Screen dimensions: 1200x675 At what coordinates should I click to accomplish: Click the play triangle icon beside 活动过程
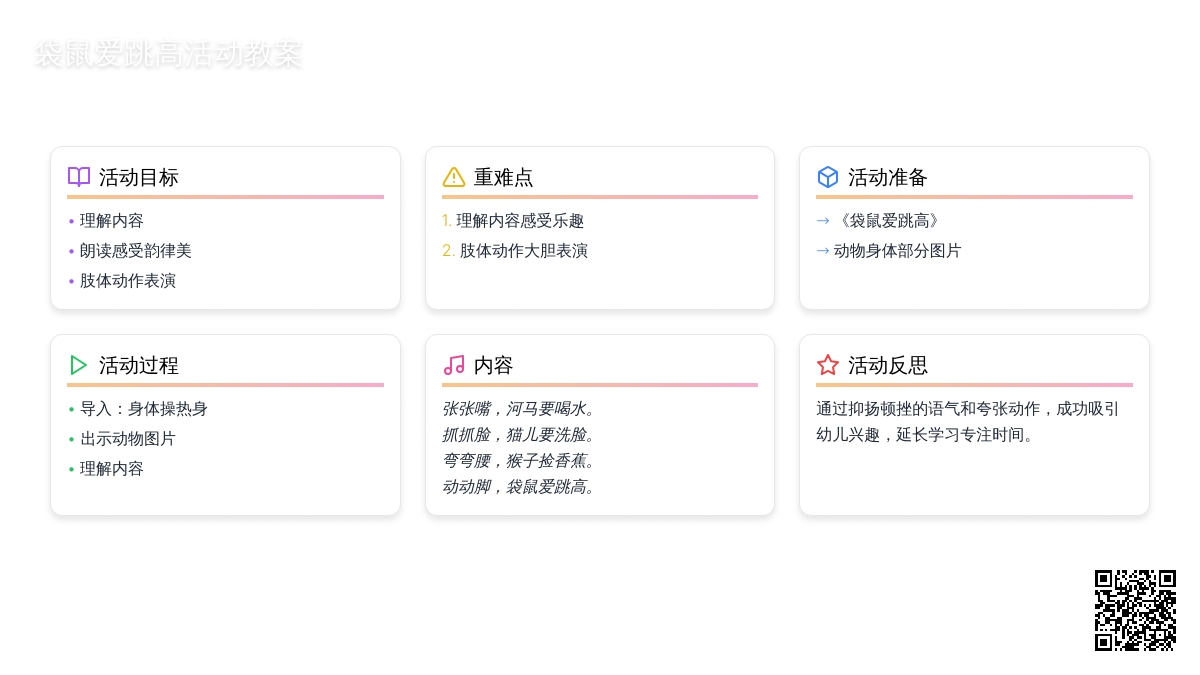79,365
